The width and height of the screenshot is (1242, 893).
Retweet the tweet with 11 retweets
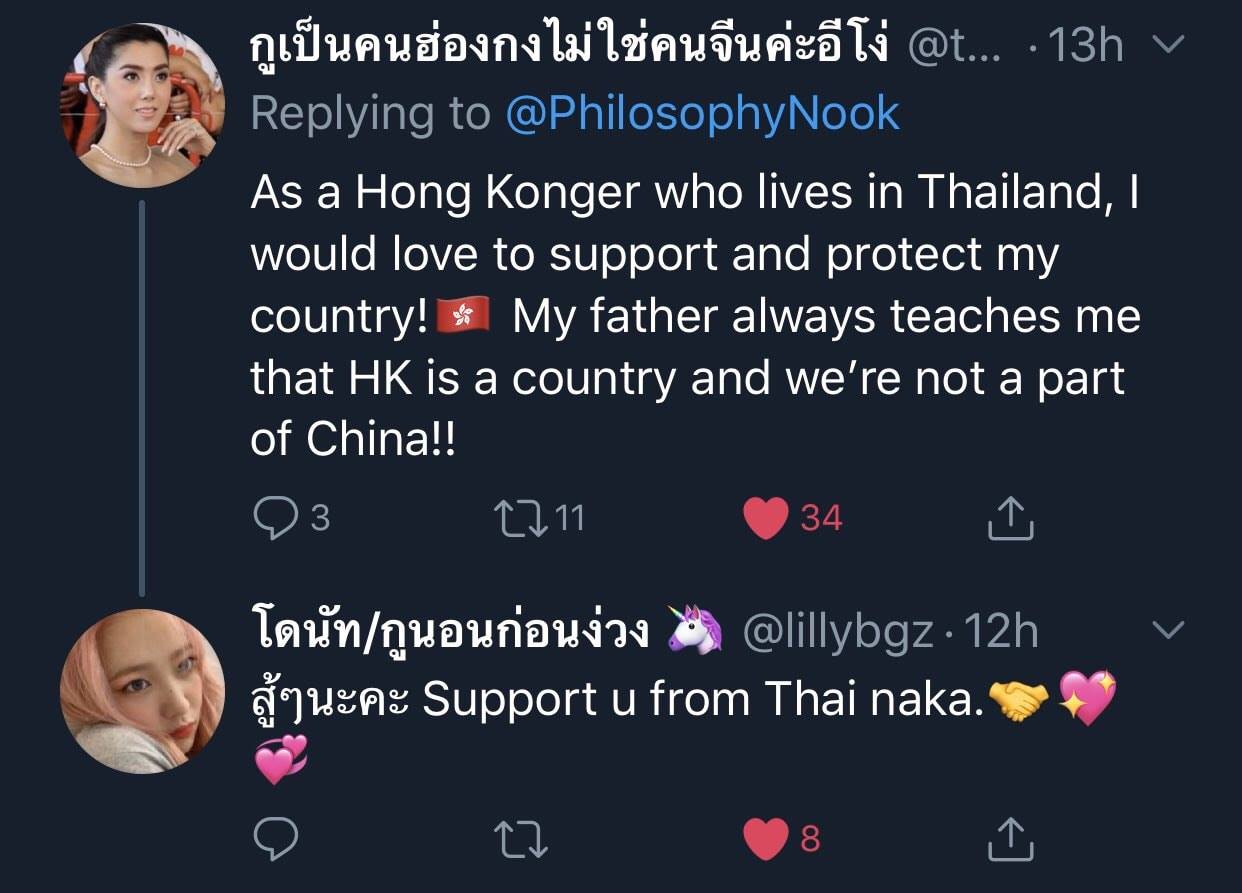coord(520,518)
